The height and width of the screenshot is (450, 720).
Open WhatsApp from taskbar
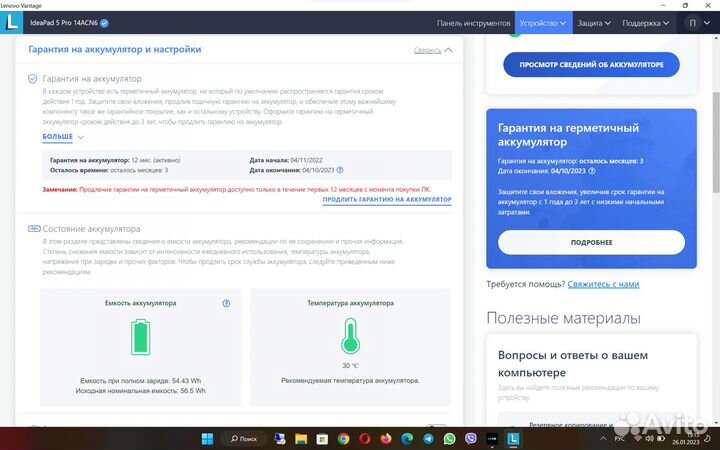click(450, 439)
